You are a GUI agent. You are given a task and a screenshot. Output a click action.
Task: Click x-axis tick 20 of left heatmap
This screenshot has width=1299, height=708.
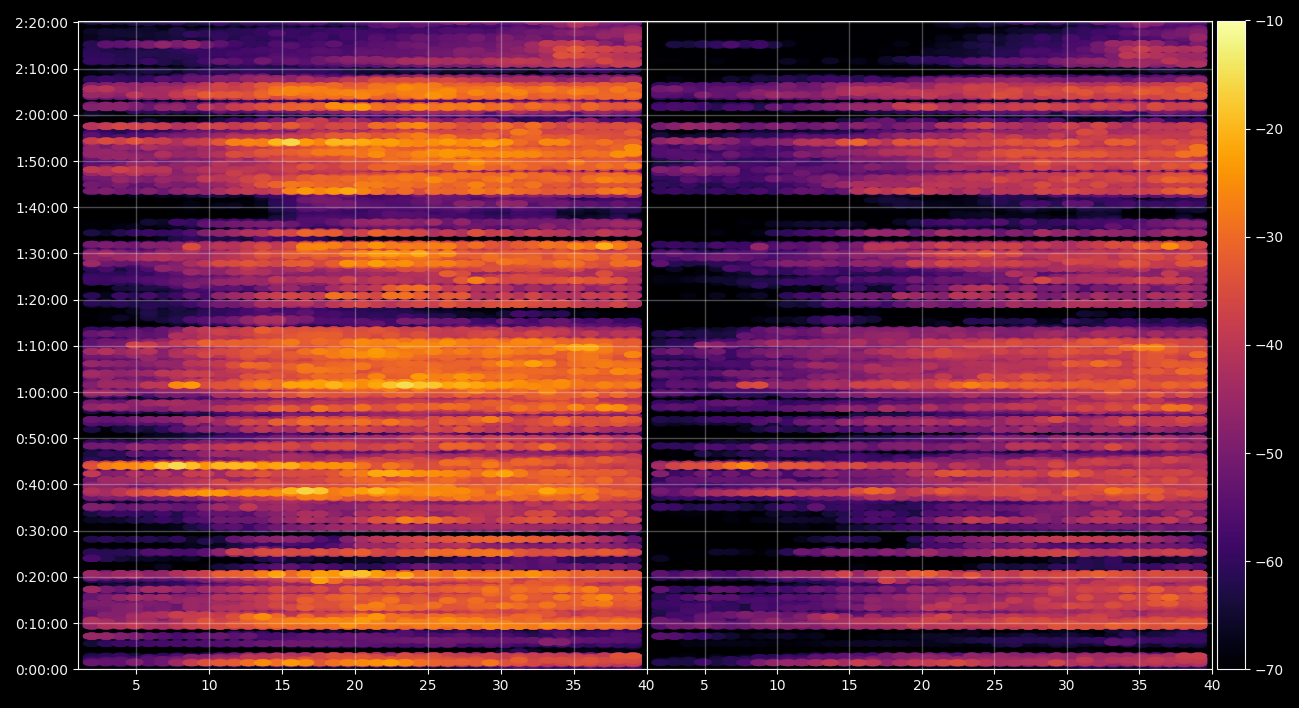tap(355, 686)
